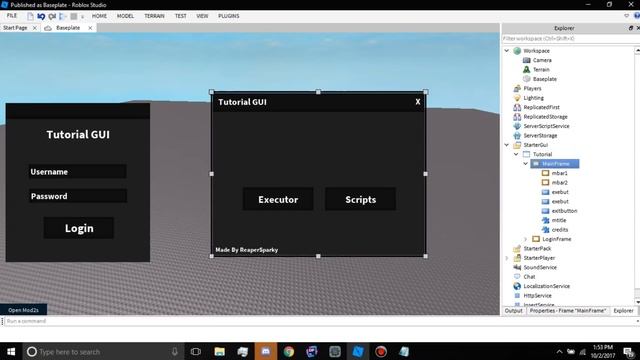This screenshot has width=640, height=360.
Task: Collapse the StarterGui tree node
Action: [x=507, y=144]
